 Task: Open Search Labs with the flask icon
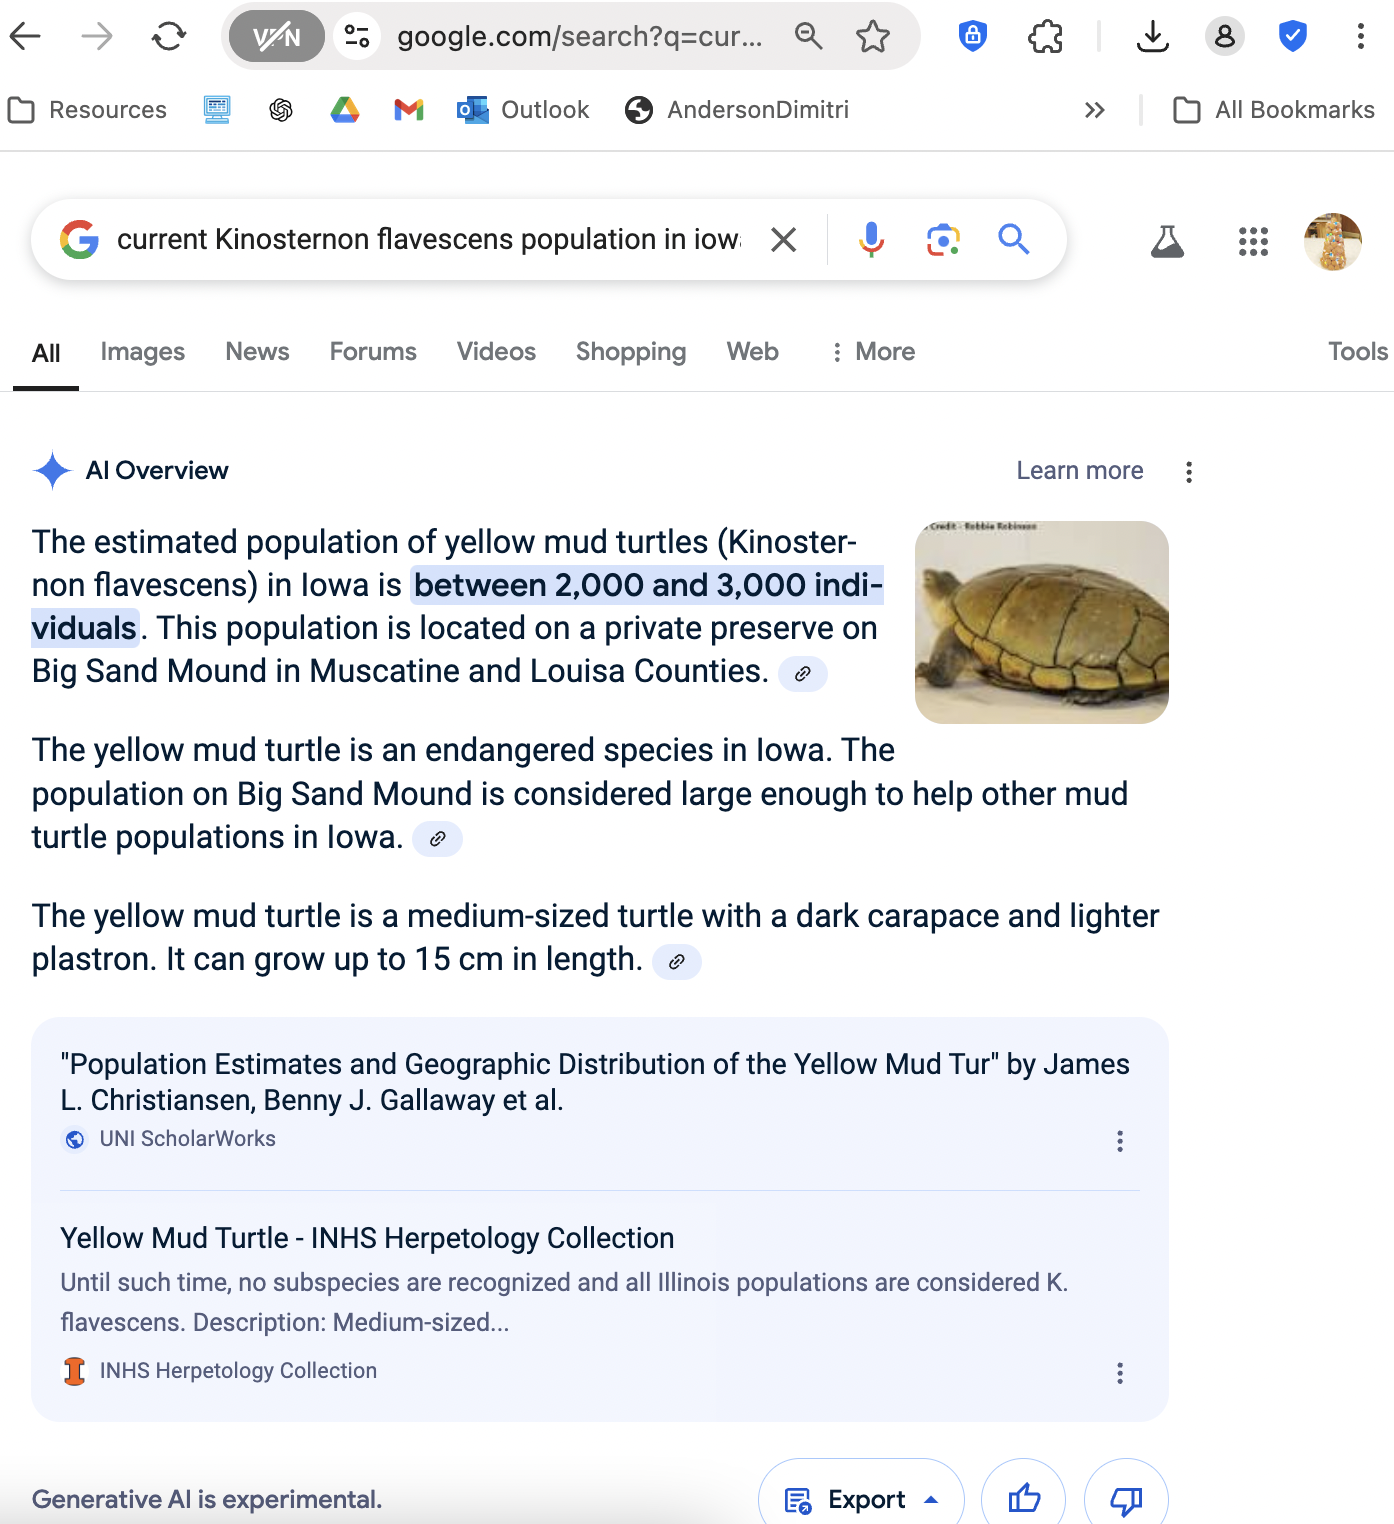coord(1167,240)
